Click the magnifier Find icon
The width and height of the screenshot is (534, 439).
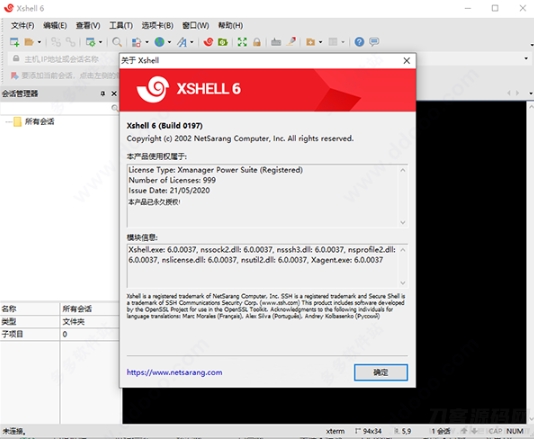(117, 42)
